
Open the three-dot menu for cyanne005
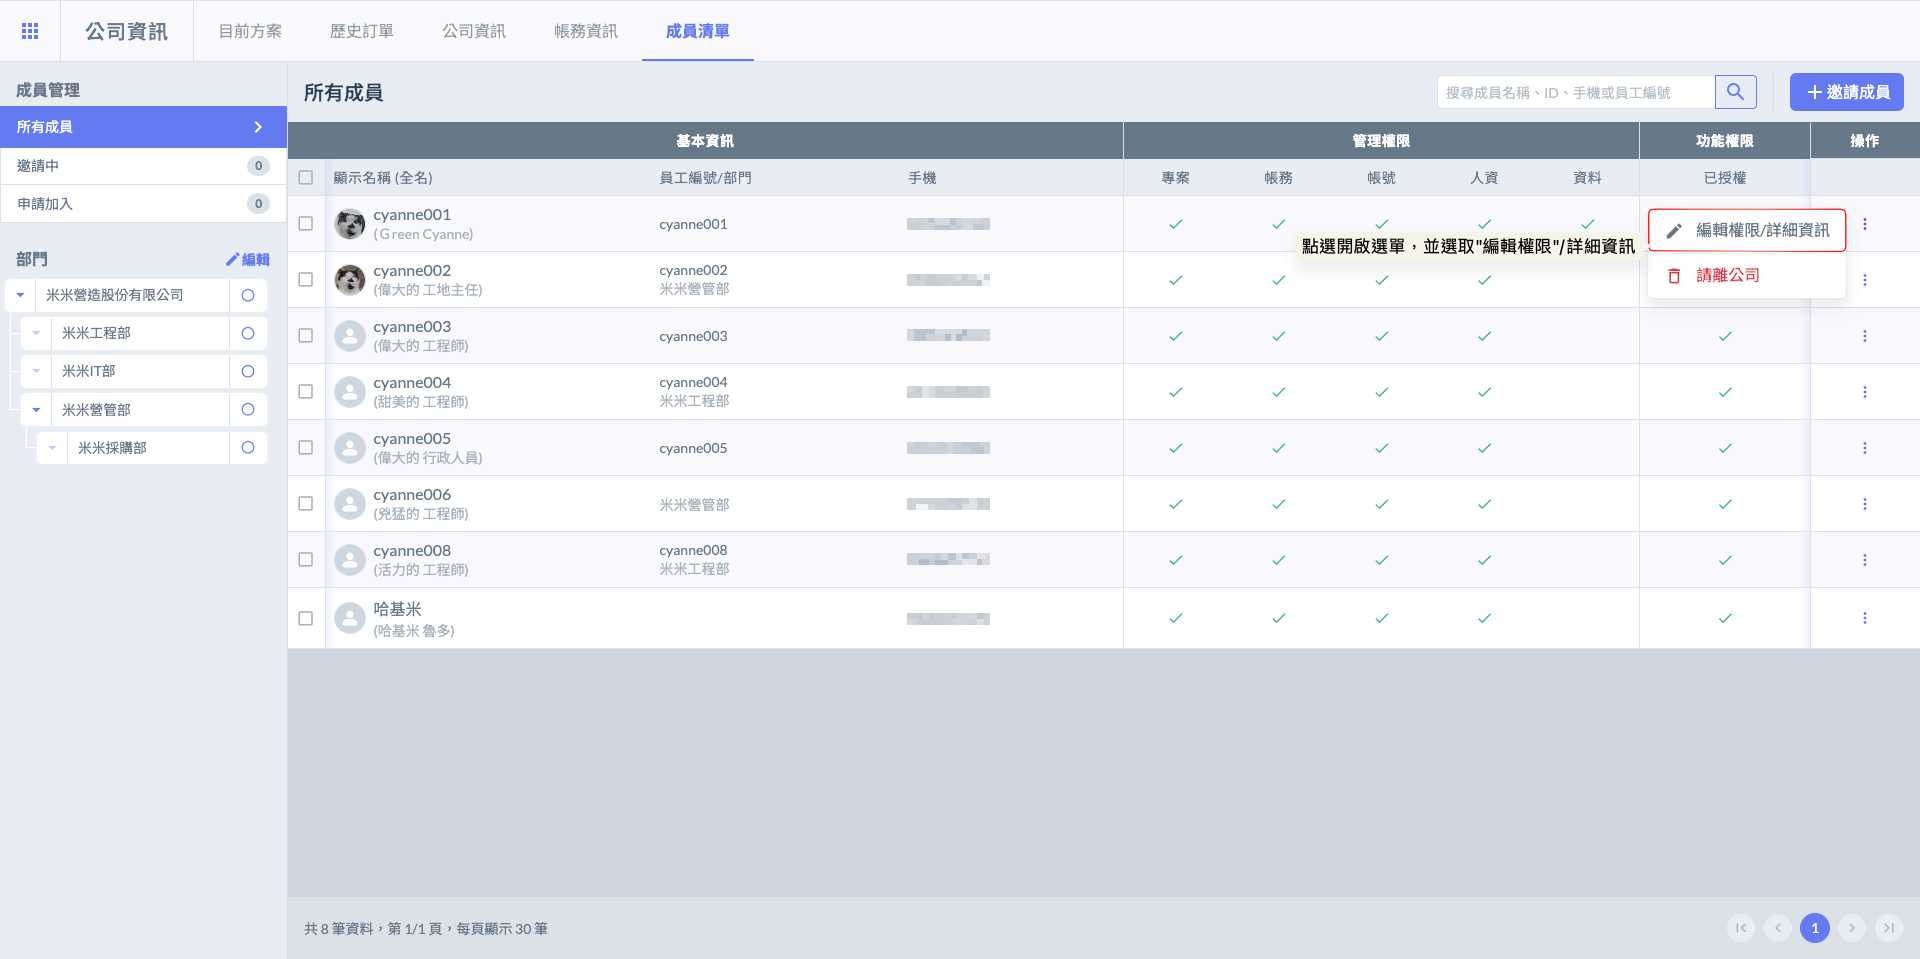point(1864,448)
